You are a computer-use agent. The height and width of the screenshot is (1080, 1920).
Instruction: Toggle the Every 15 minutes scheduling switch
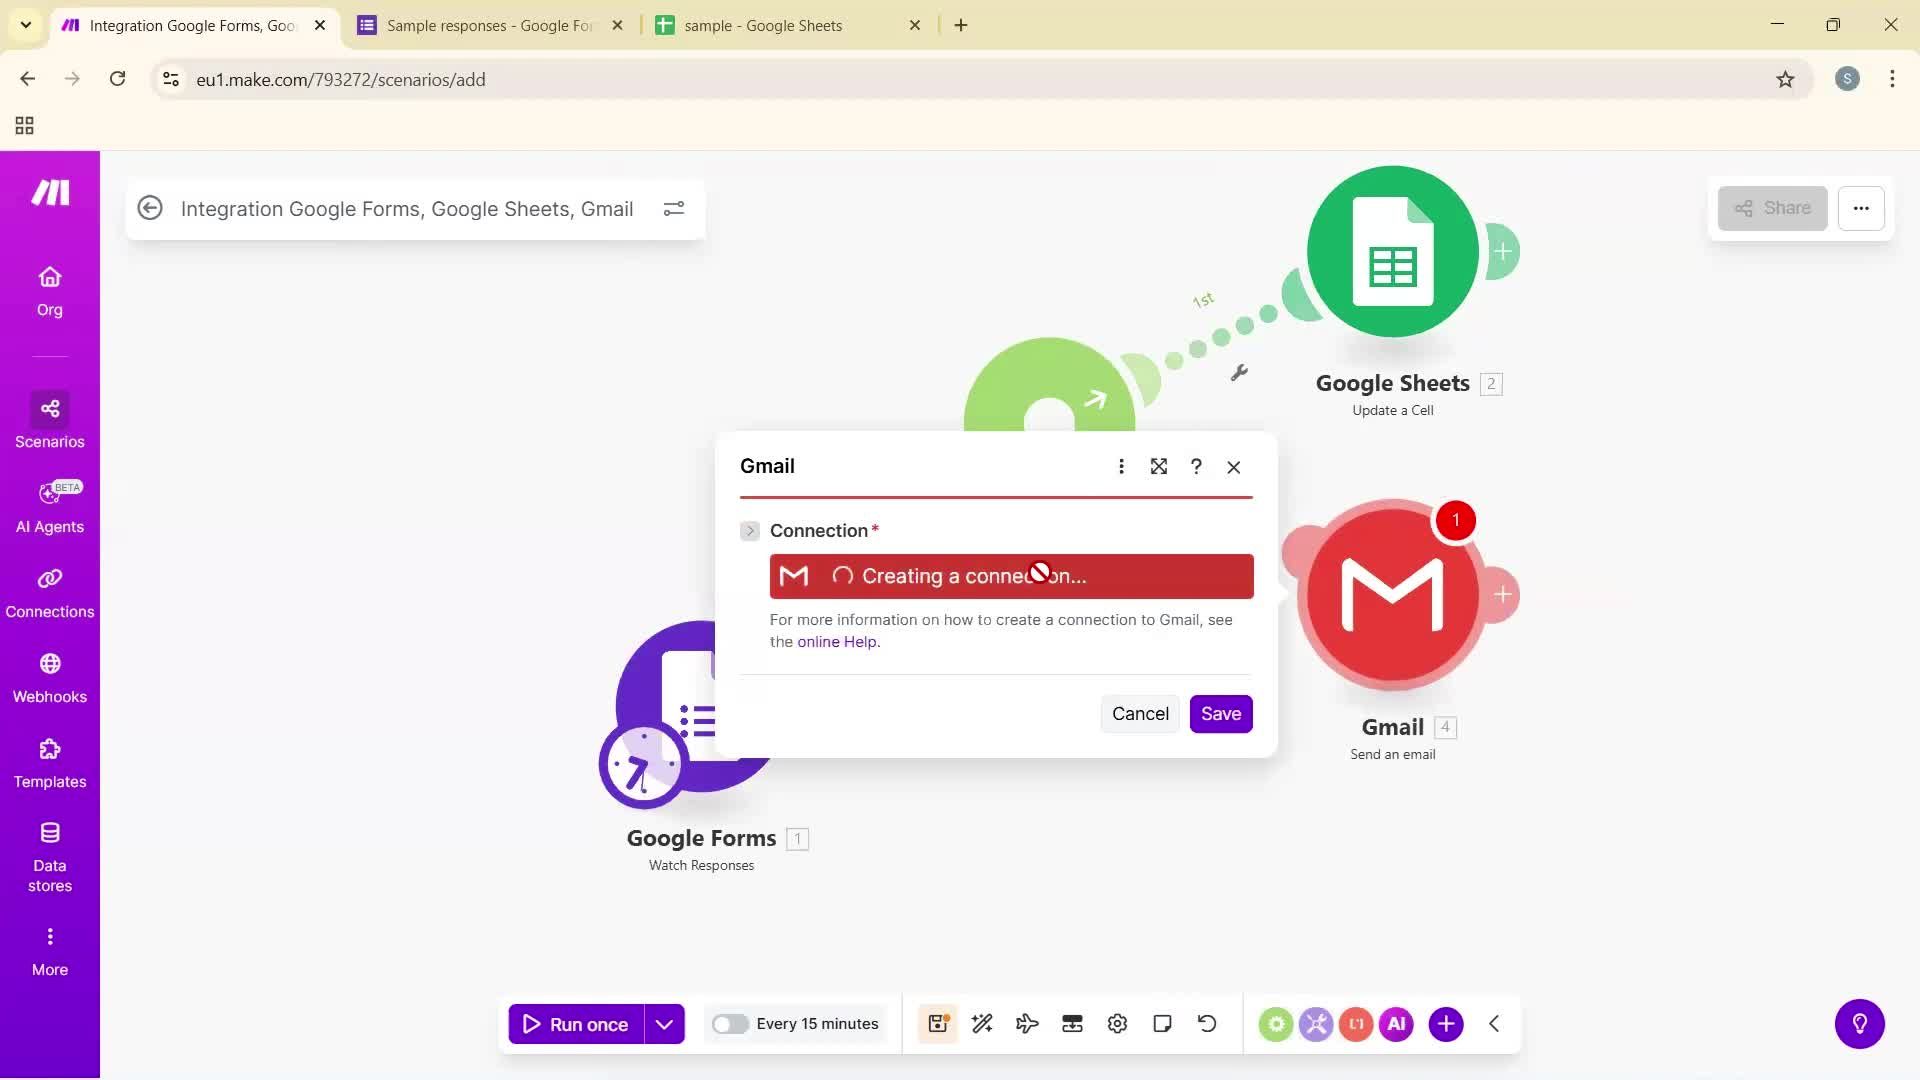tap(731, 1023)
